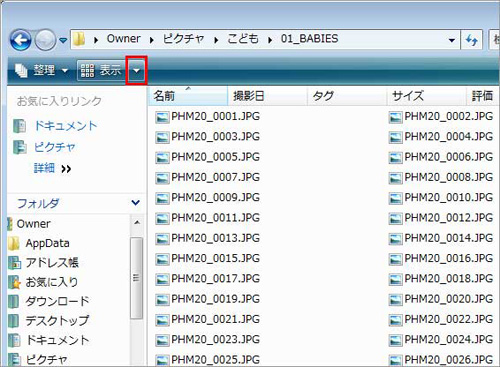Click image icon of PHM20_0017.JPG
The image size is (500, 367).
pos(162,279)
